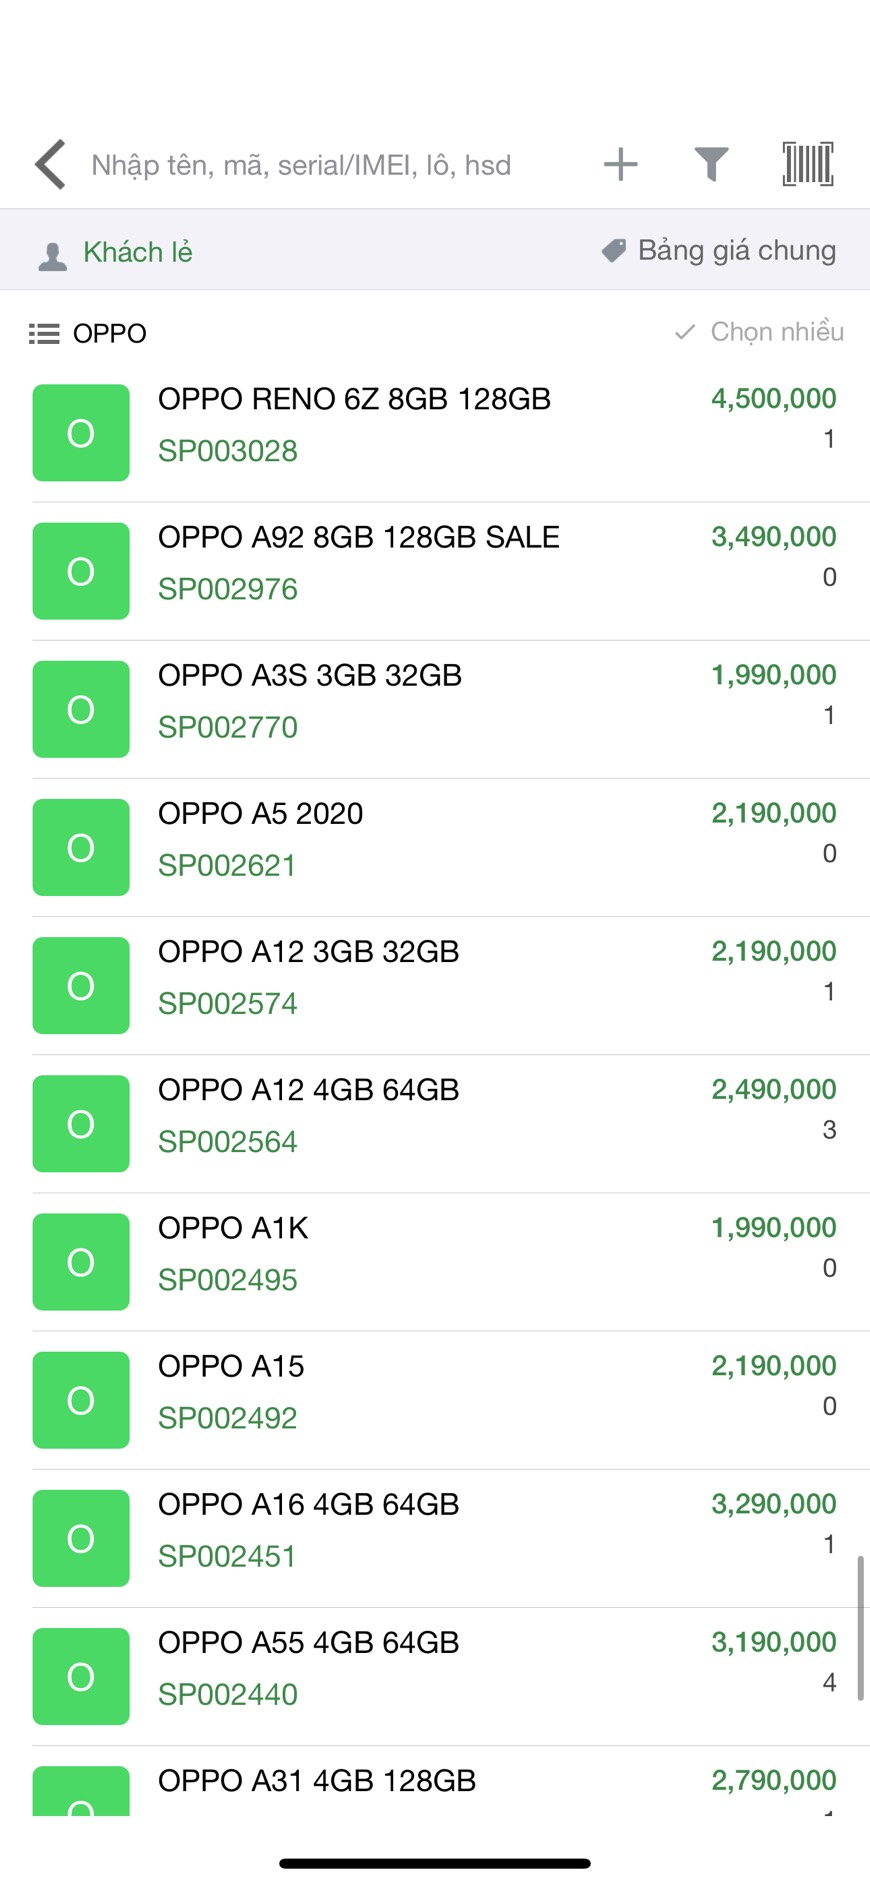Image resolution: width=870 pixels, height=1885 pixels.
Task: Click the OPPO A12 4GB 64GB name
Action: pyautogui.click(x=308, y=1090)
